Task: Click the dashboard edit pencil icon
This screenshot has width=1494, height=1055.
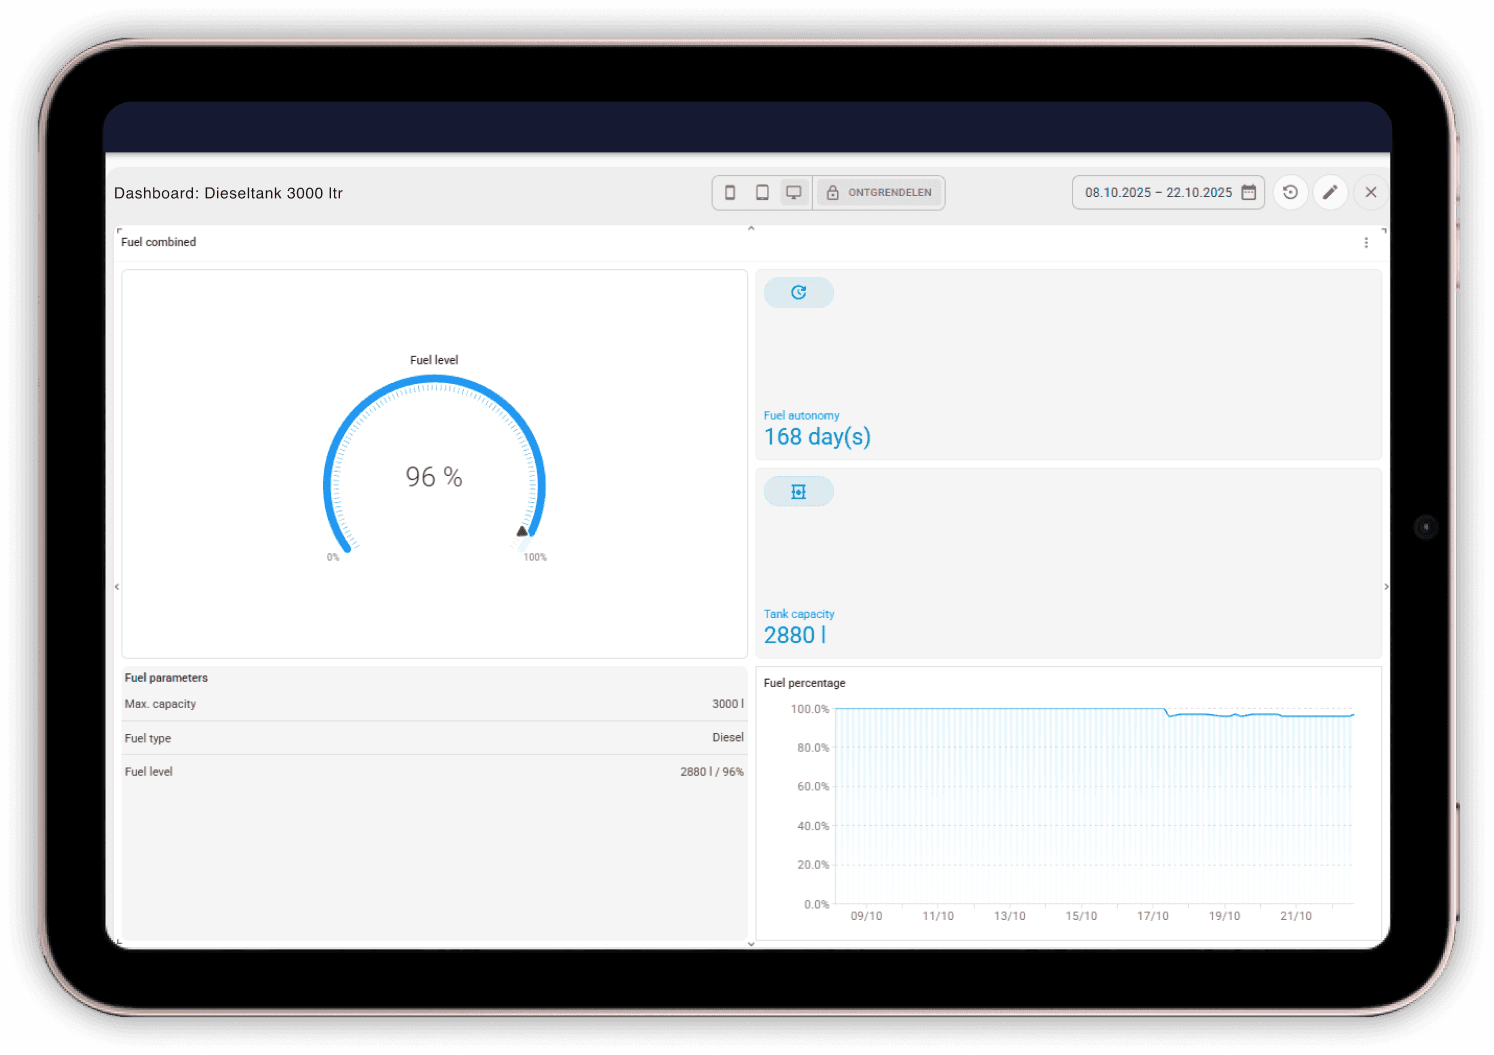Action: (x=1330, y=192)
